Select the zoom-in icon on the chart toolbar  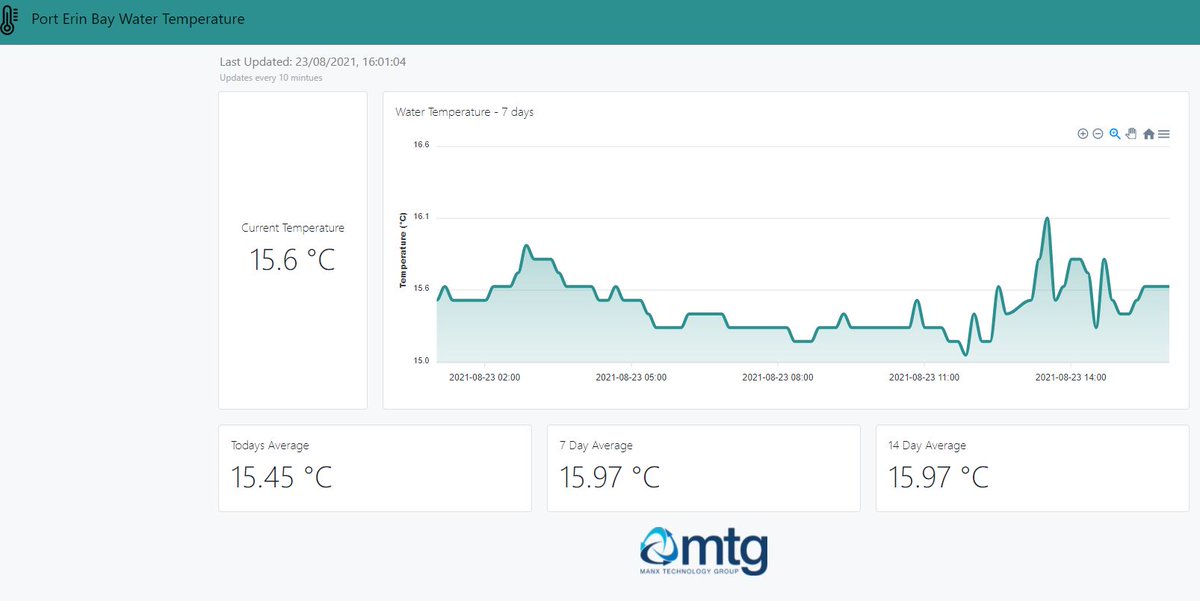1083,133
